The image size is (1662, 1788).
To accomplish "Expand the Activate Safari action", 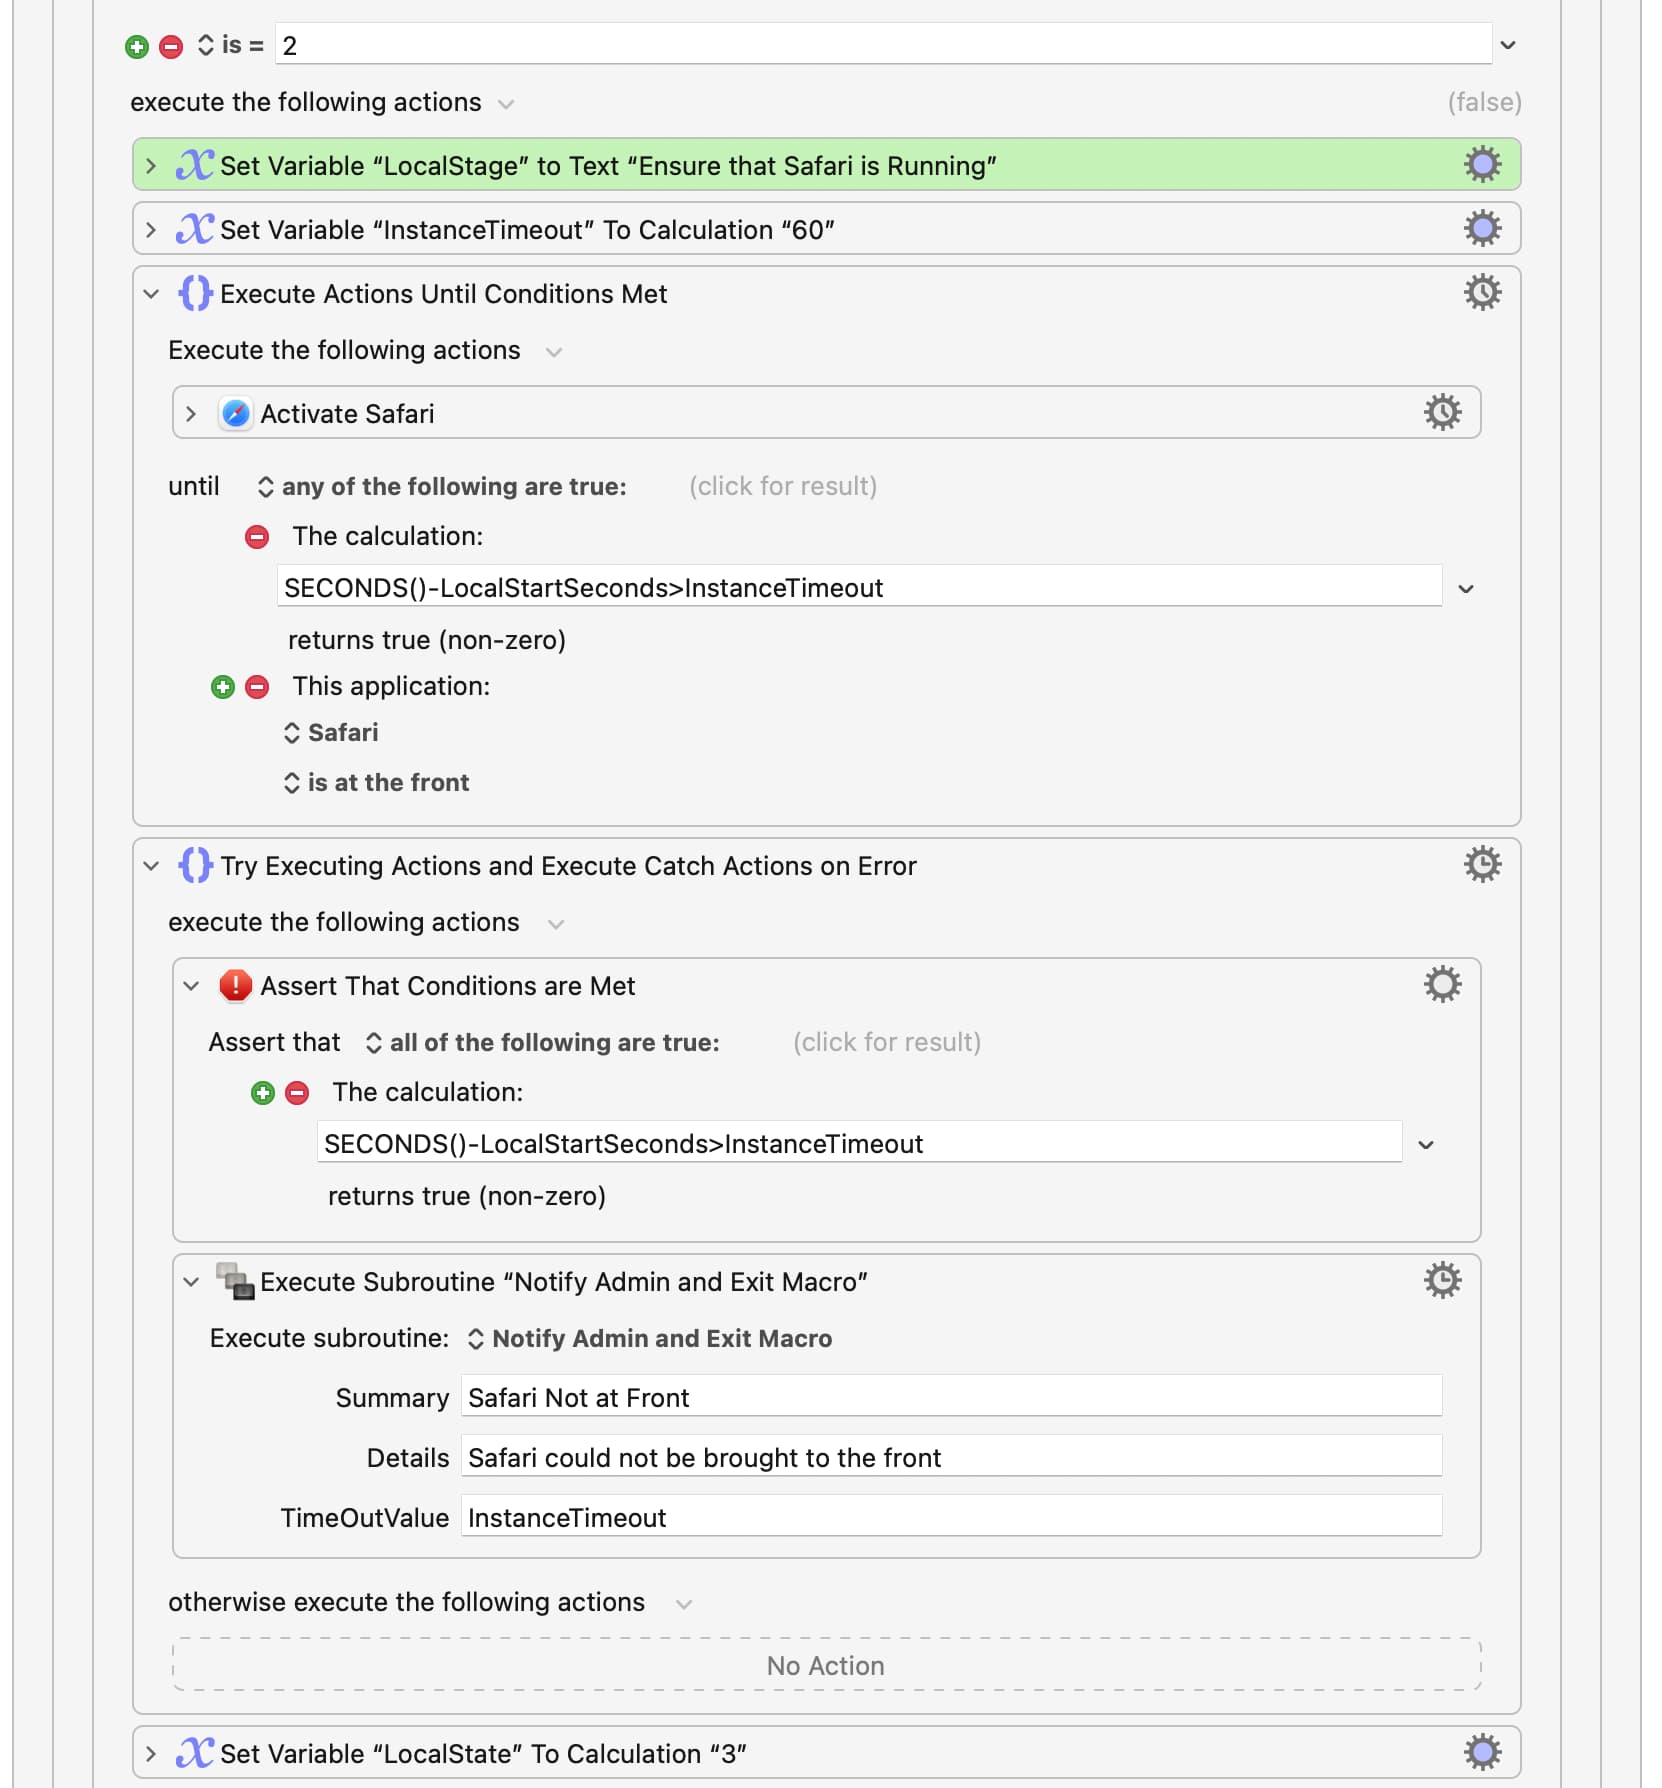I will click(191, 414).
